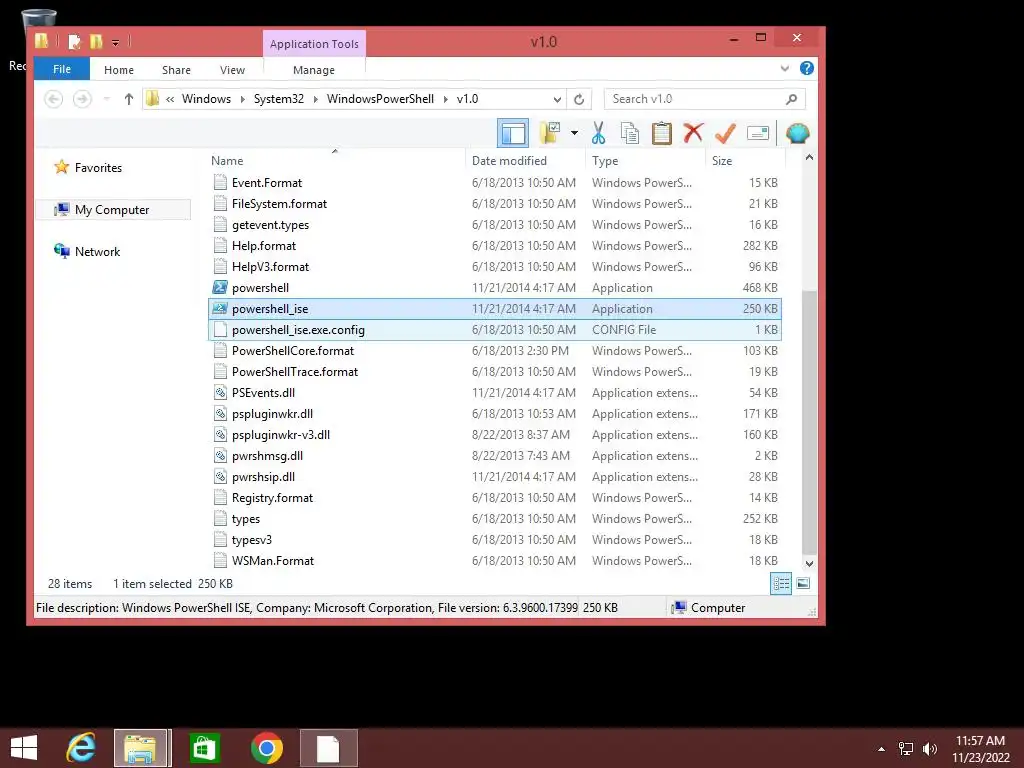Image resolution: width=1024 pixels, height=768 pixels.
Task: Sort files by the Size column header
Action: (x=744, y=161)
